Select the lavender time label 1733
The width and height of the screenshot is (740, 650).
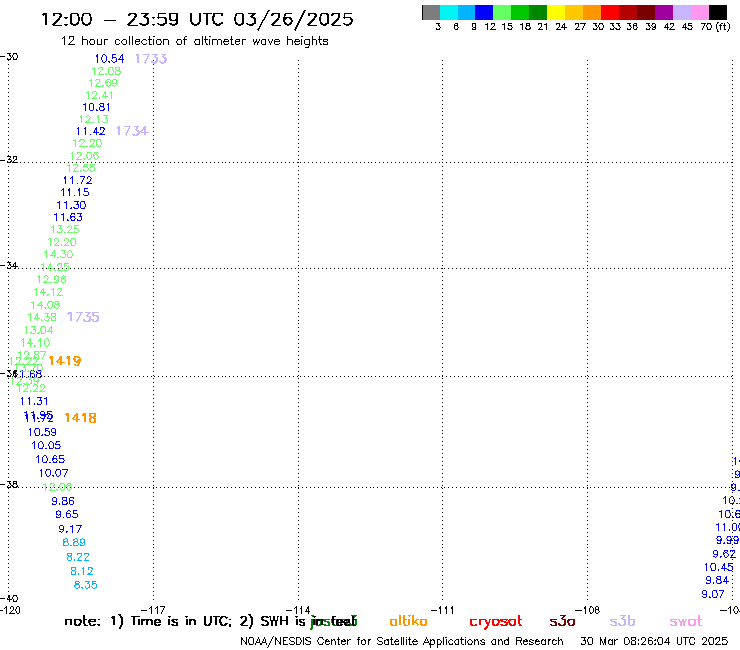[x=151, y=59]
